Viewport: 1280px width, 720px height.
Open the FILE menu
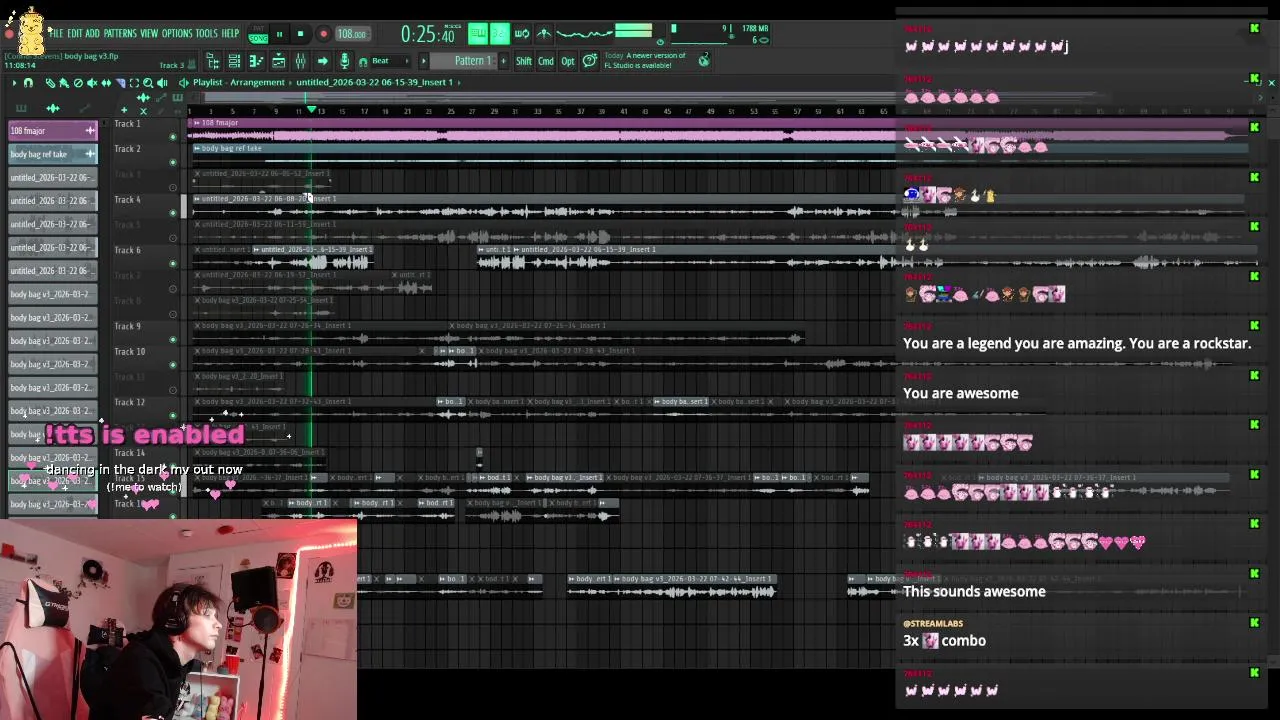click(56, 33)
